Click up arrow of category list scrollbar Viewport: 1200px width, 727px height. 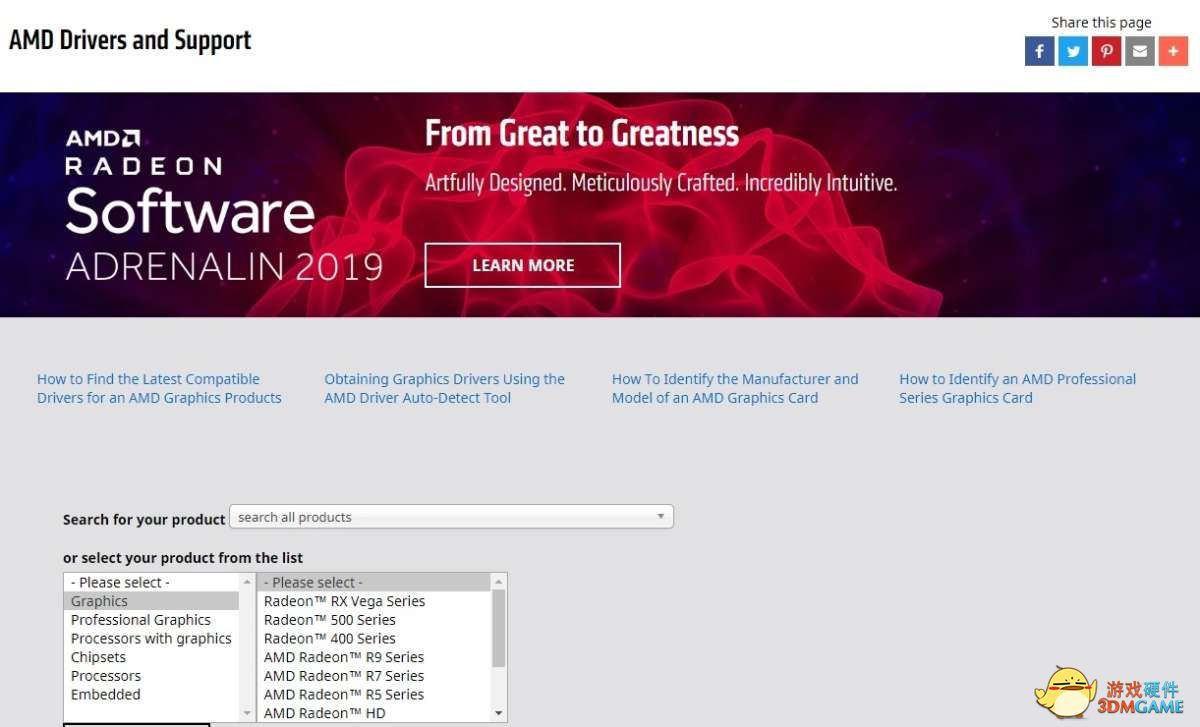point(247,581)
